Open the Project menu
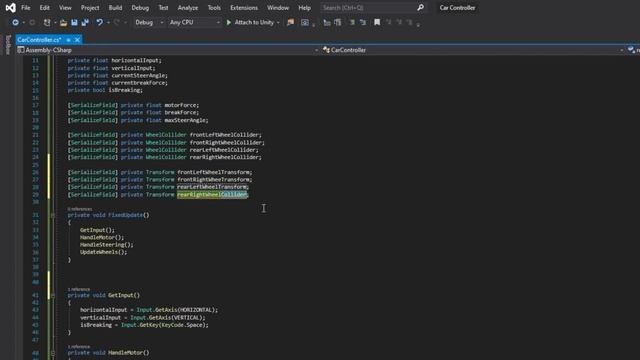Screen dimensions: 640x360 click(90, 8)
